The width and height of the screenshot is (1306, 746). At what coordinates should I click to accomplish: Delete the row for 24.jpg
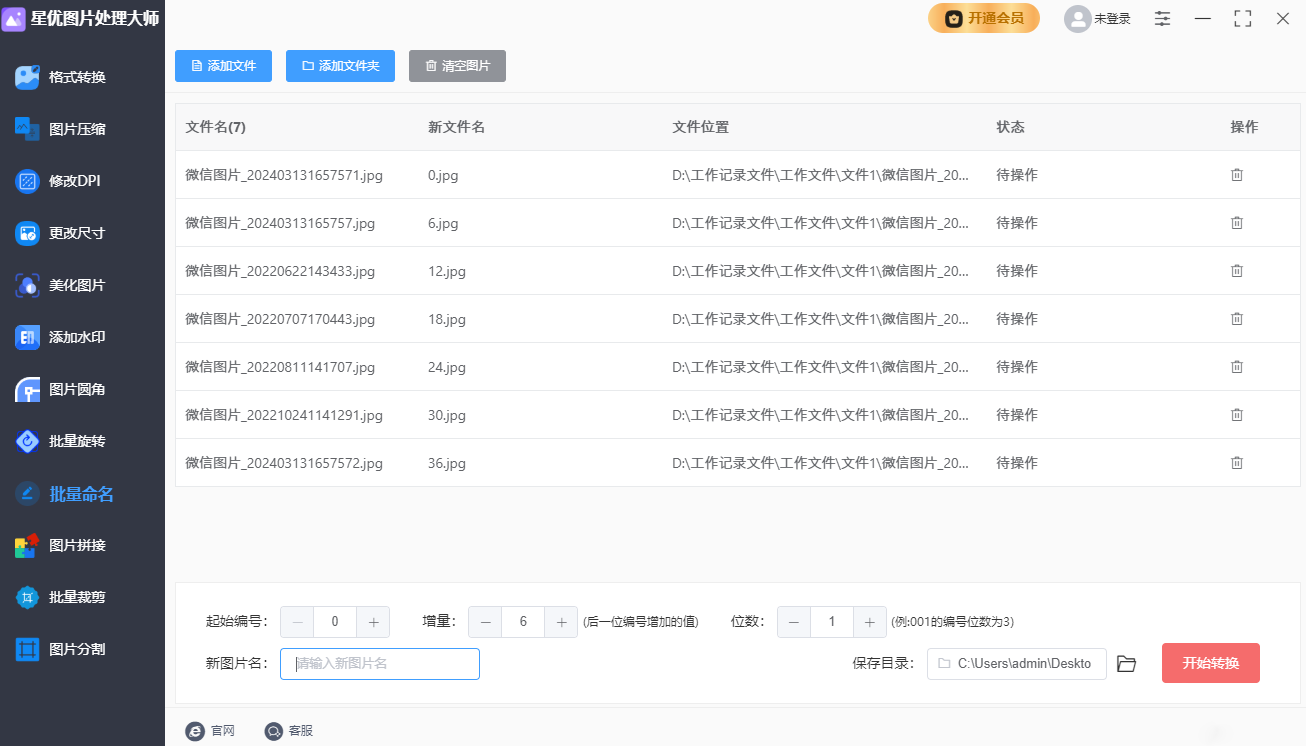1237,367
